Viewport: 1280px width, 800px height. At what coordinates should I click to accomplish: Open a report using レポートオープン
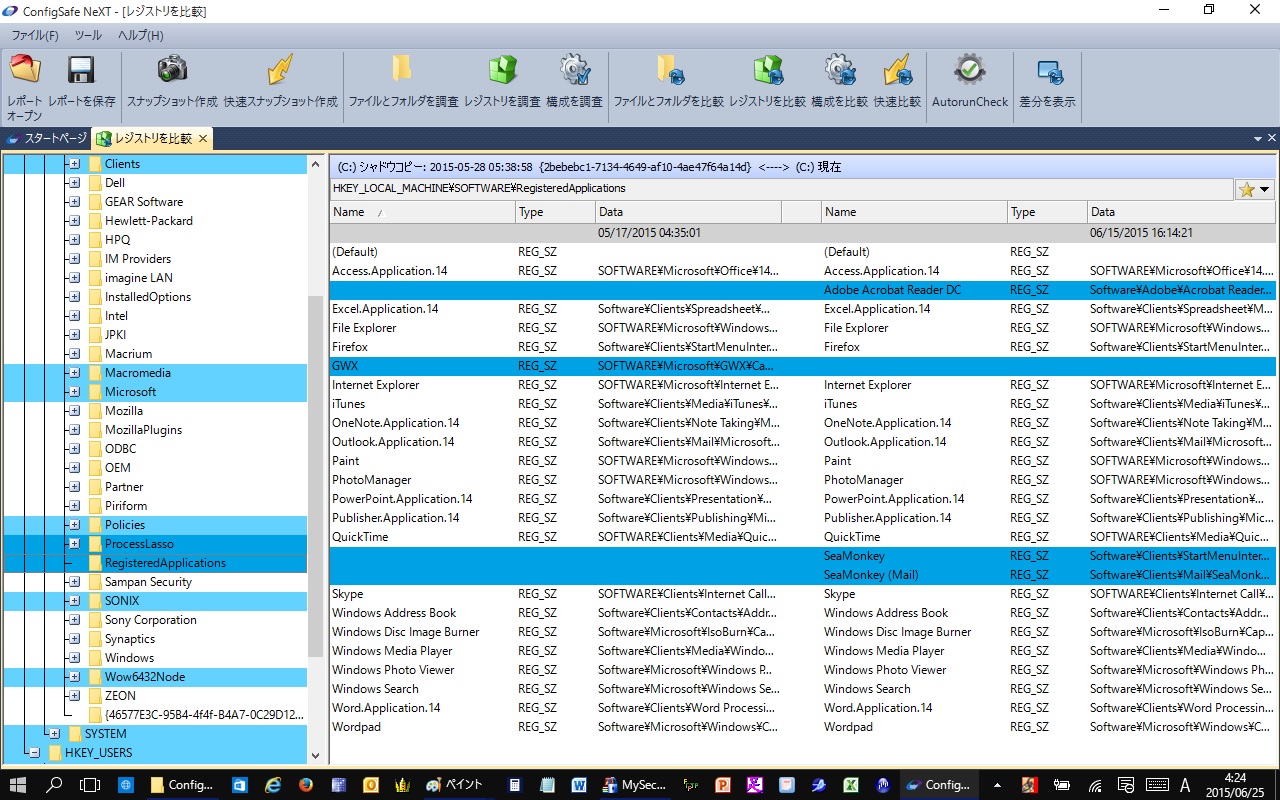coord(25,80)
